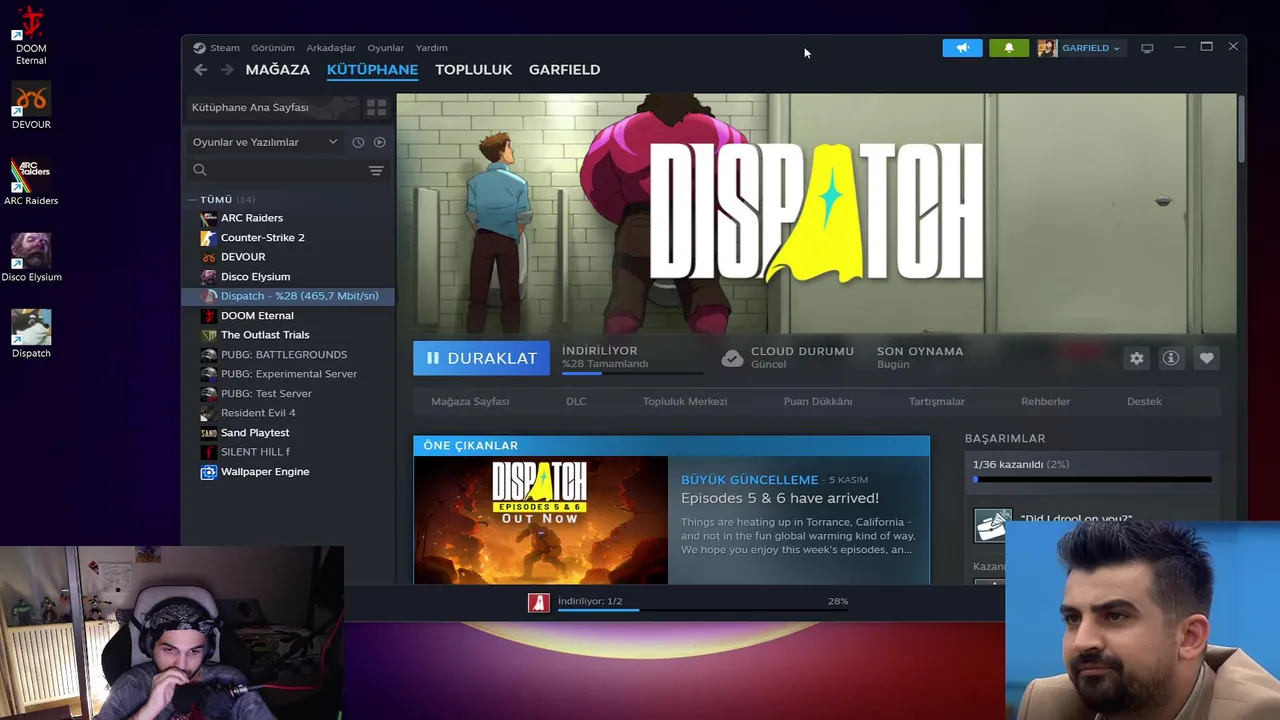Click Counter-Strike 2 icon in library list
The height and width of the screenshot is (720, 1280).
pos(208,238)
